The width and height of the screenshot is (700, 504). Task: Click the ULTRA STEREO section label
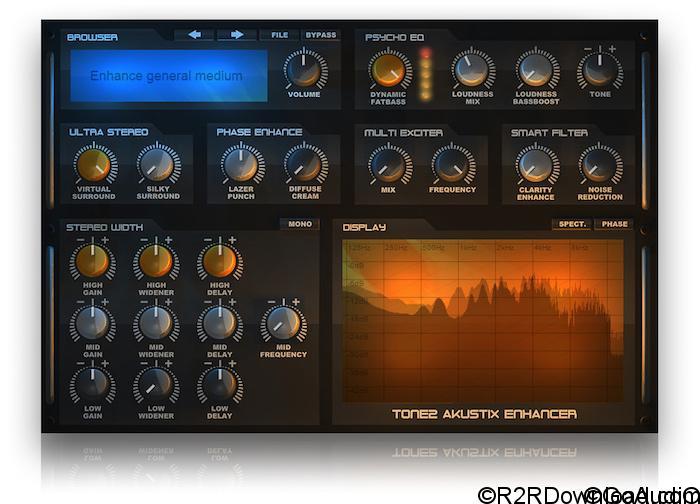(x=108, y=132)
